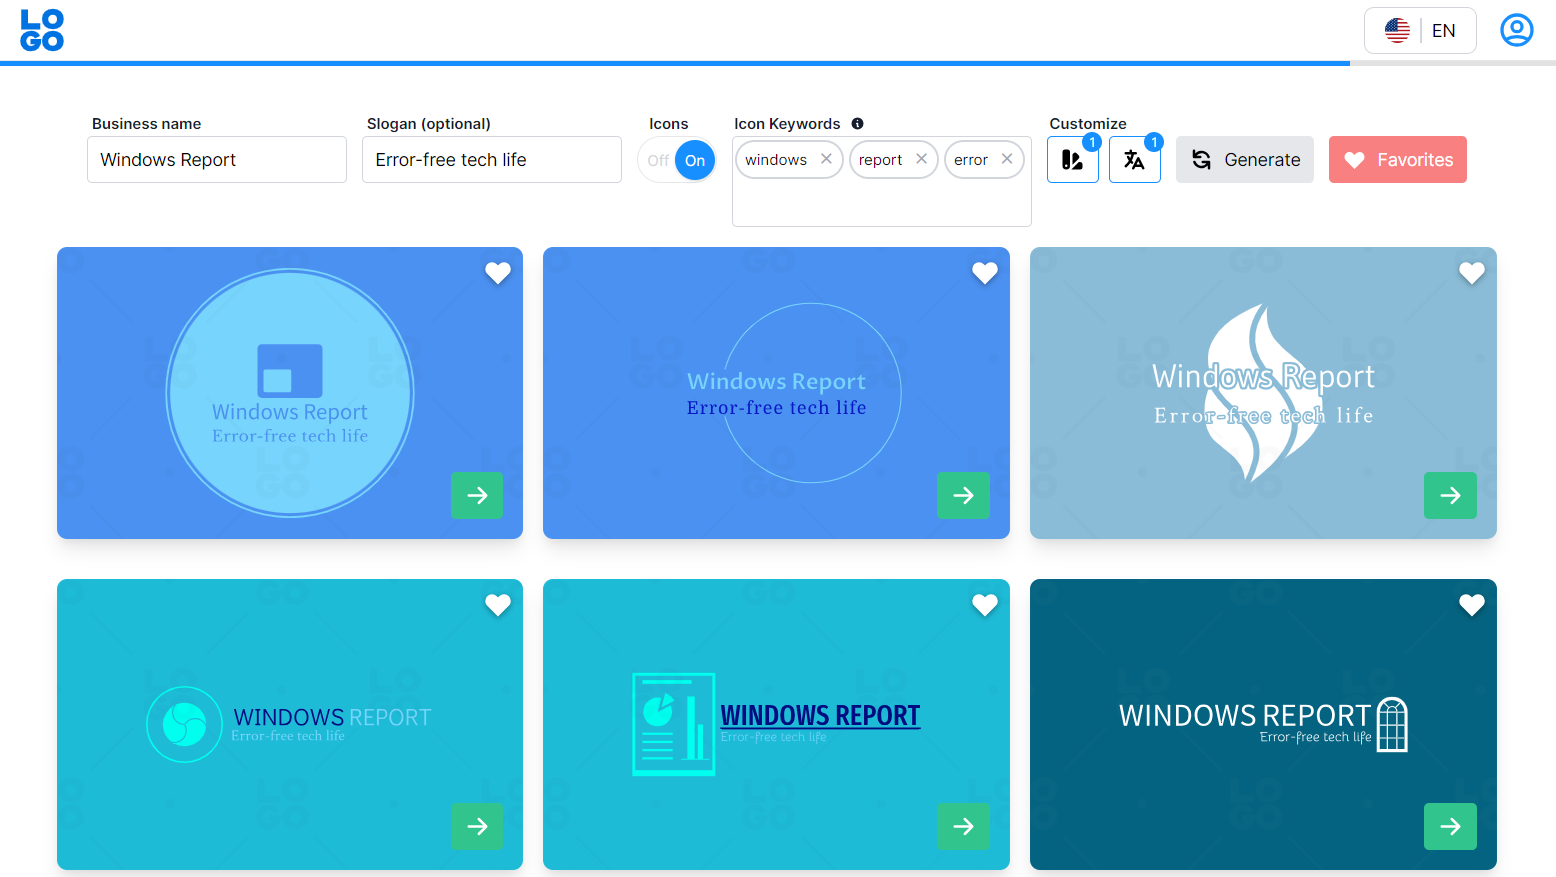1556x877 pixels.
Task: Open the font customization options
Action: click(x=1134, y=159)
